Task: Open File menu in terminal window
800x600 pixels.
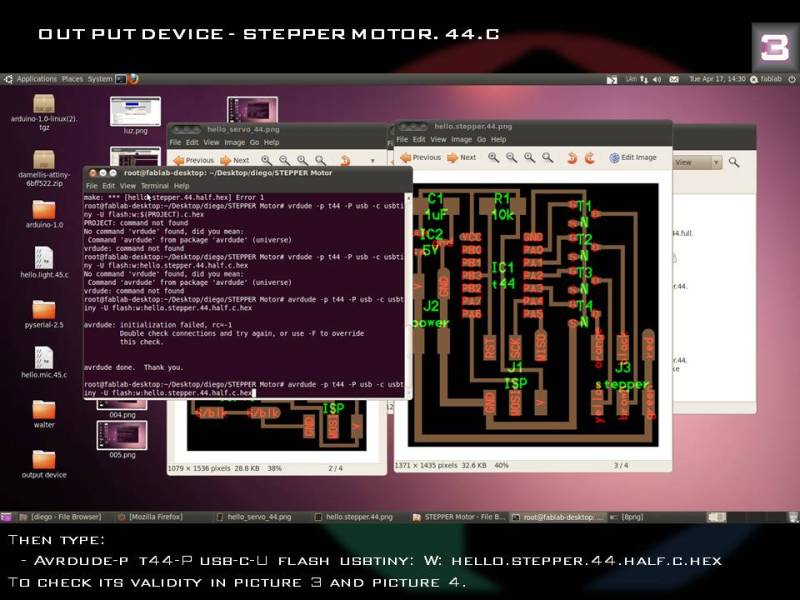Action: (91, 186)
